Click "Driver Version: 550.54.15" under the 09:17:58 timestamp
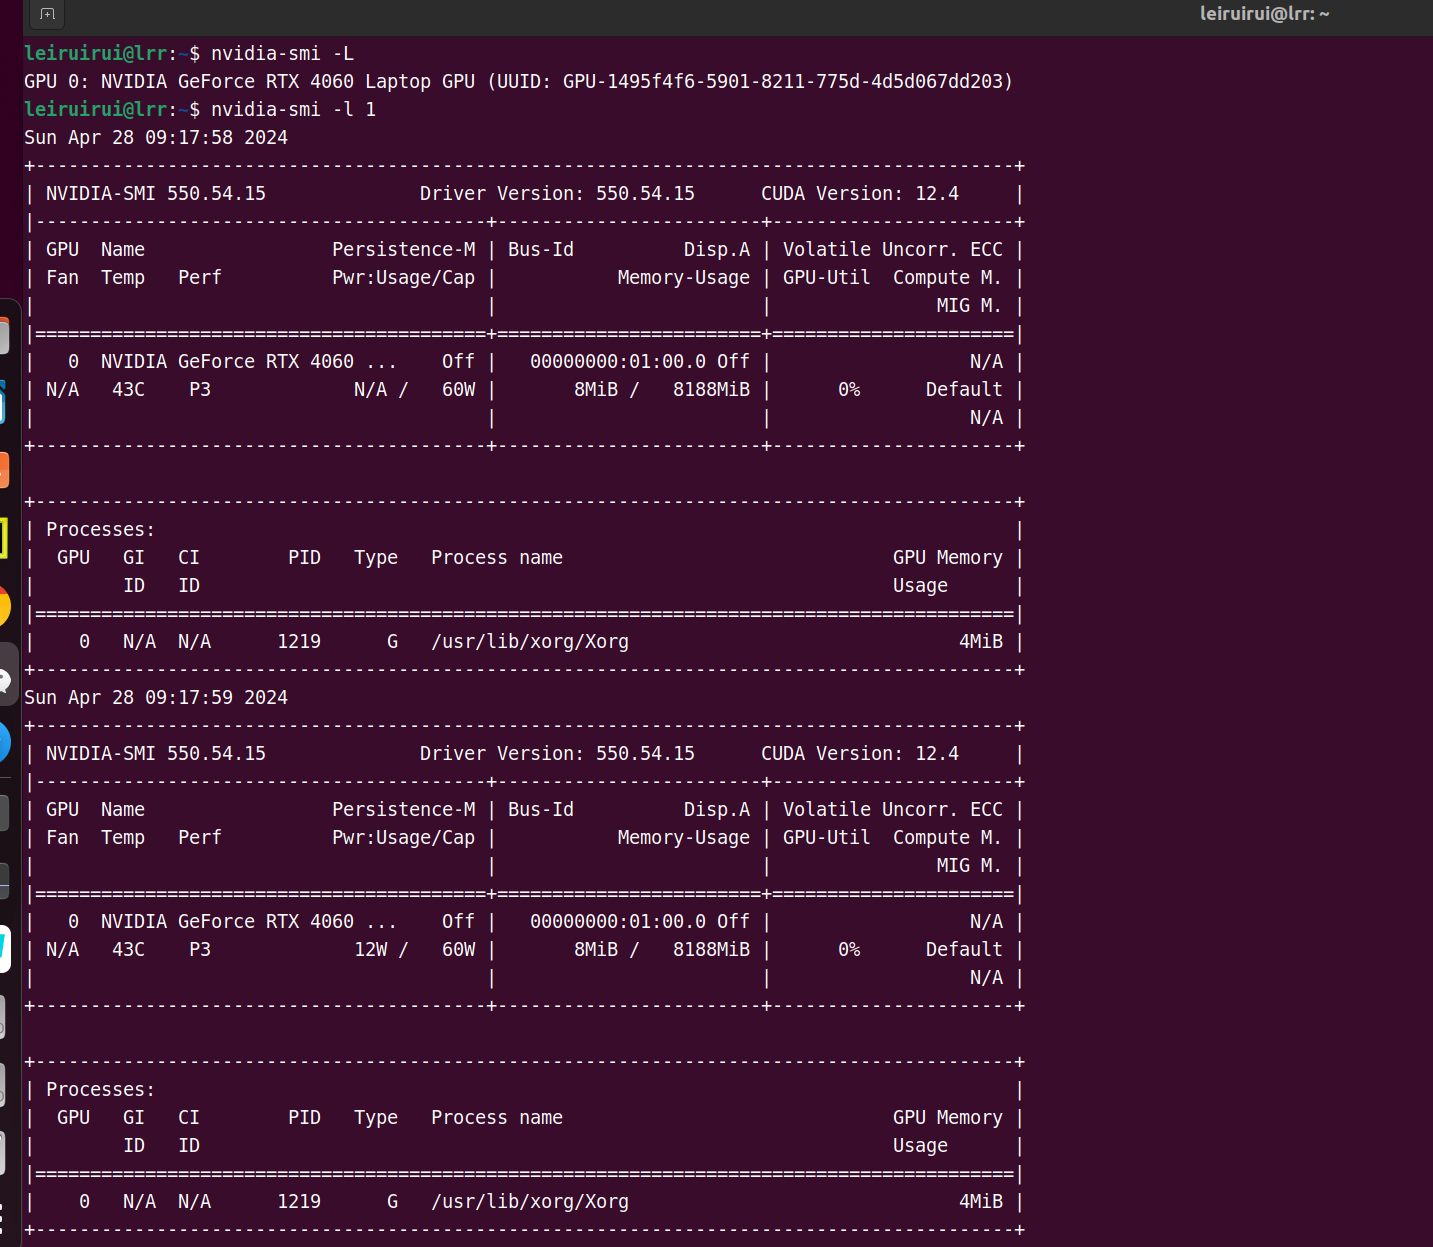This screenshot has height=1247, width=1433. 557,194
